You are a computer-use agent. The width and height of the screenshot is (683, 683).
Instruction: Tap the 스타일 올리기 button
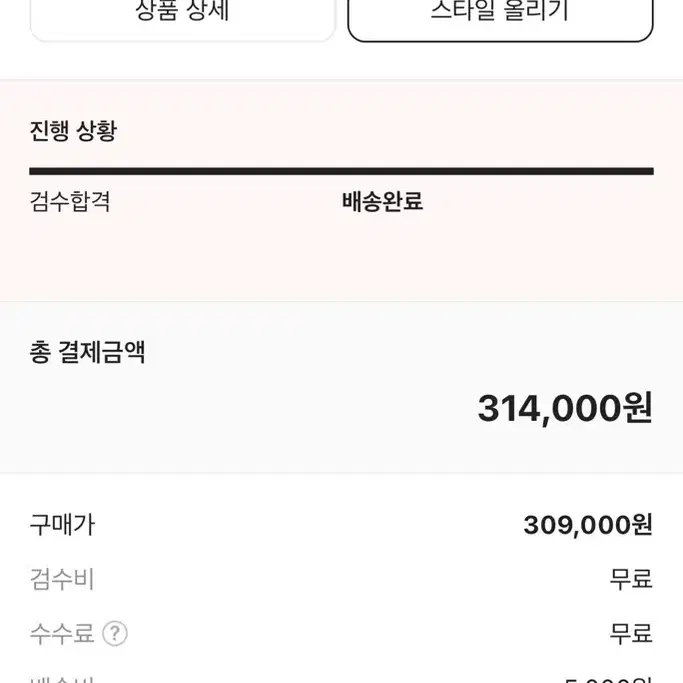(x=500, y=18)
